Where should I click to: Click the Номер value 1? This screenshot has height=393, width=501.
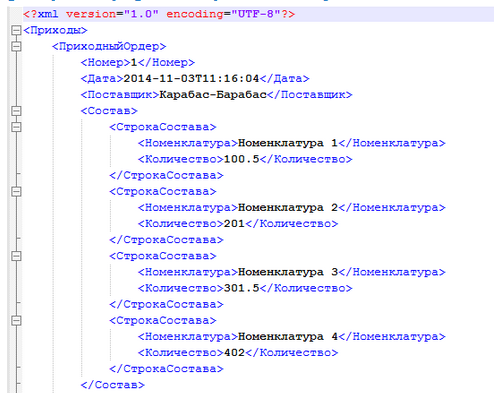click(x=134, y=62)
